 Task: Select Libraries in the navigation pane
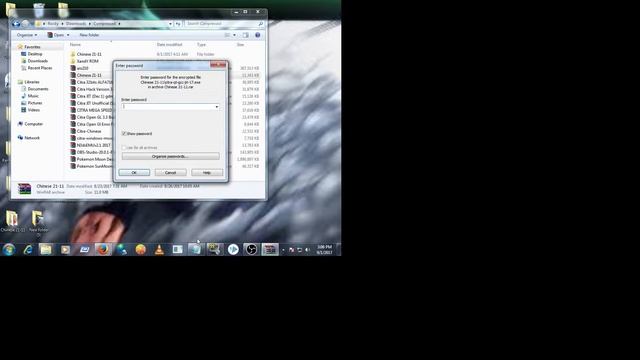tap(32, 82)
